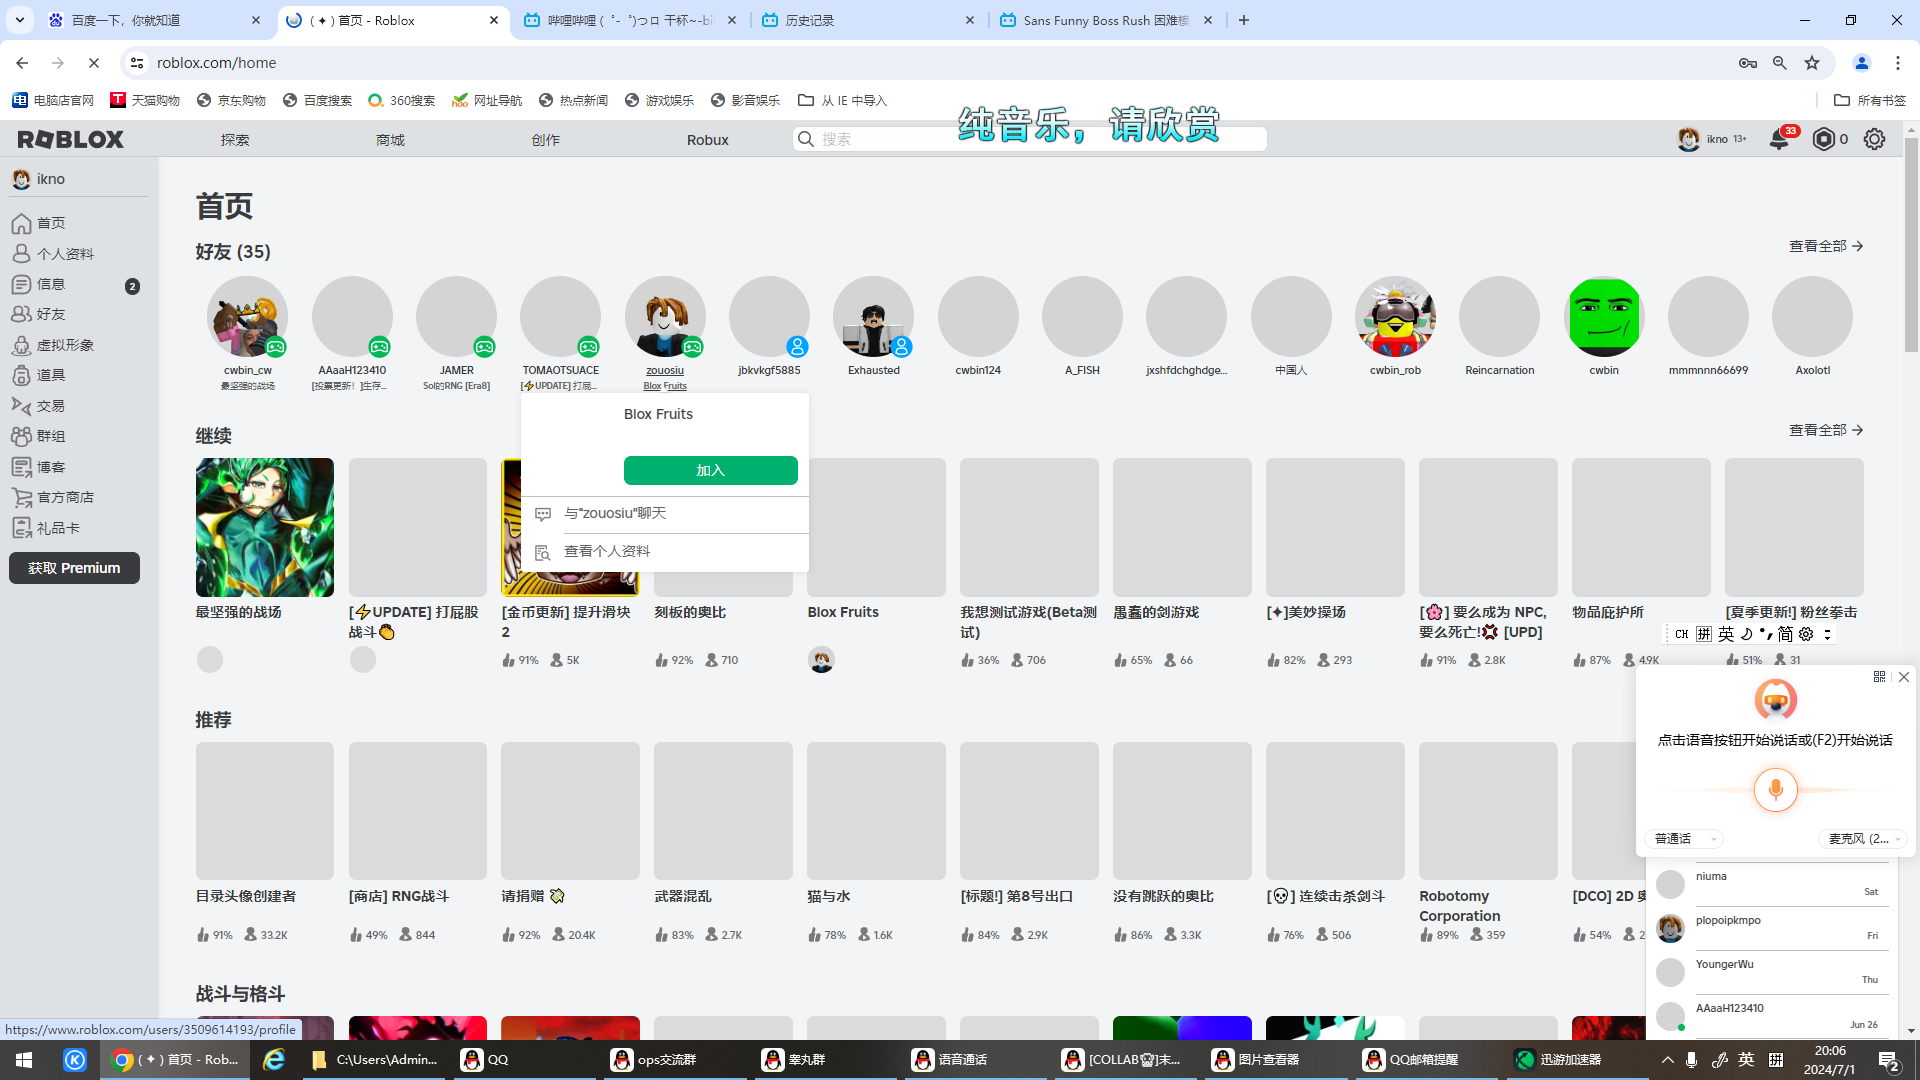The height and width of the screenshot is (1080, 1920).
Task: Switch to the 百度一下 tab
Action: pos(154,20)
